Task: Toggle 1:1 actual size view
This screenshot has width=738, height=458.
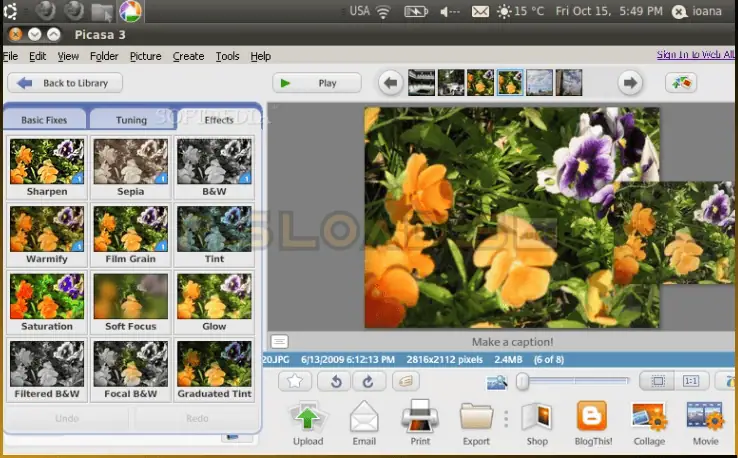Action: (x=690, y=381)
